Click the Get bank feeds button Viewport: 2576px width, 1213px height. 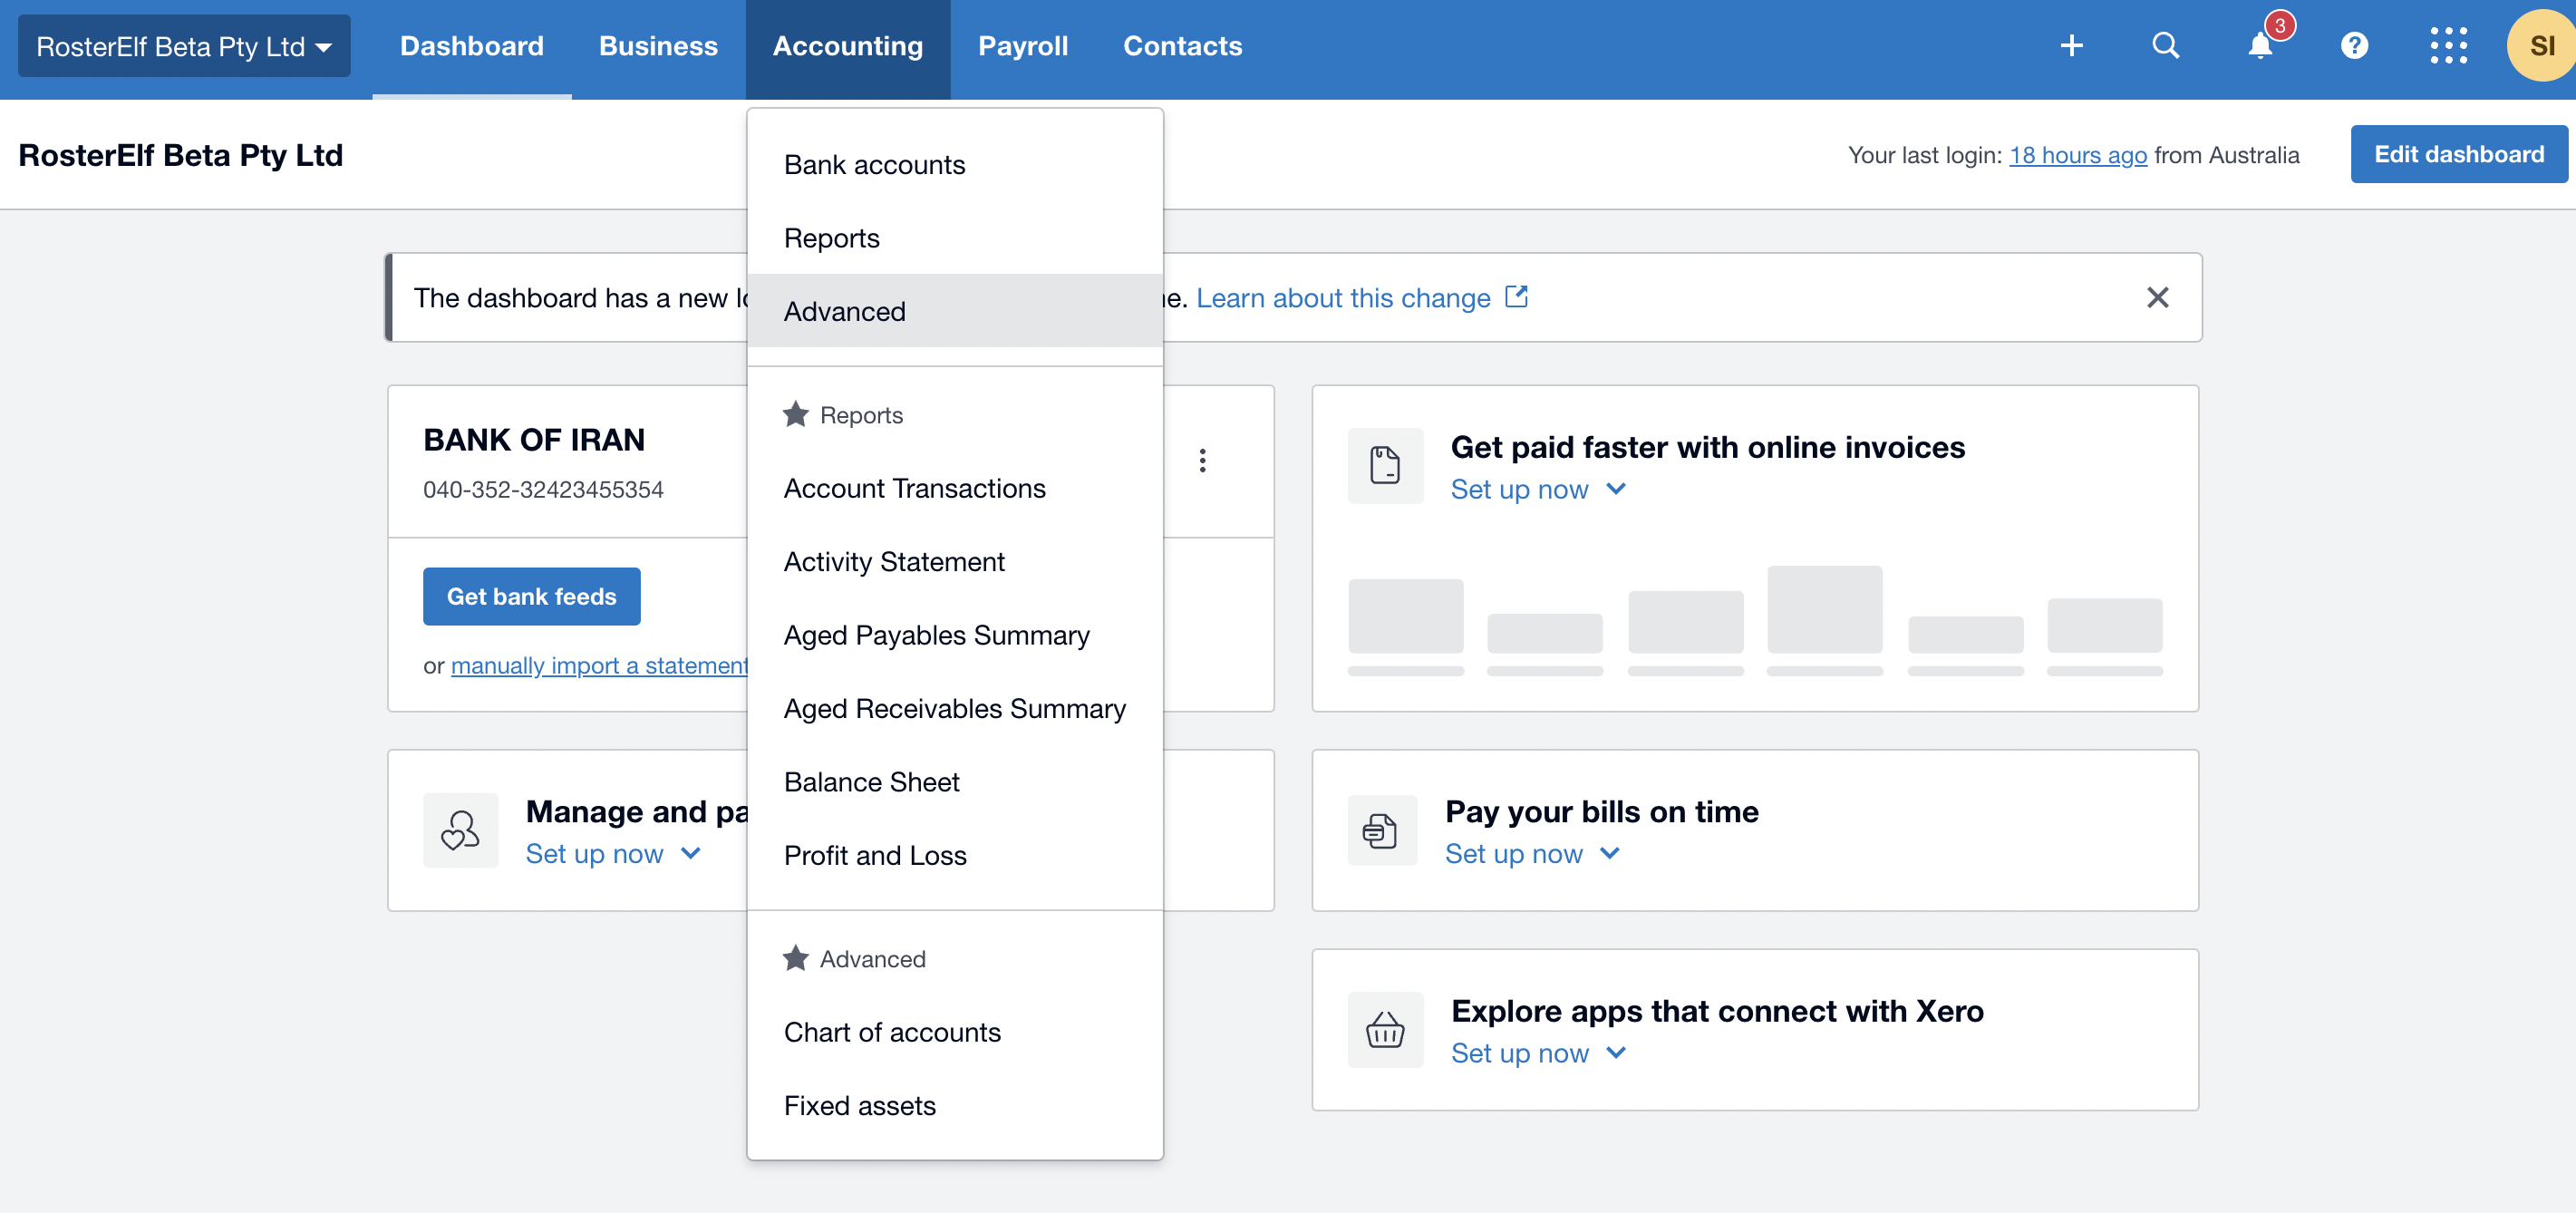tap(531, 596)
